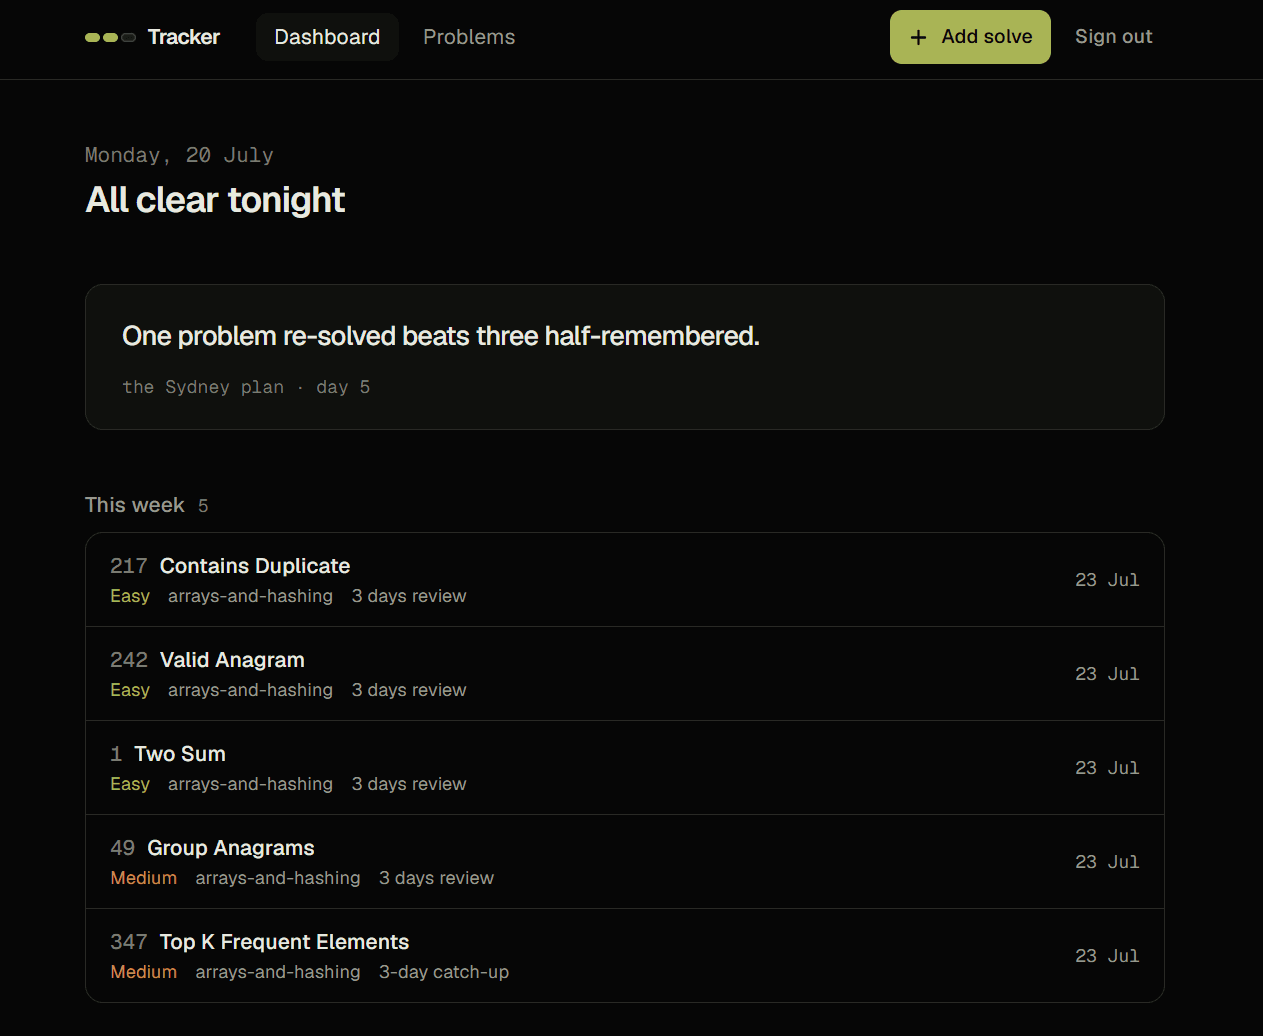The width and height of the screenshot is (1263, 1036).
Task: Click the Easy label under Contains Duplicate
Action: 130,596
